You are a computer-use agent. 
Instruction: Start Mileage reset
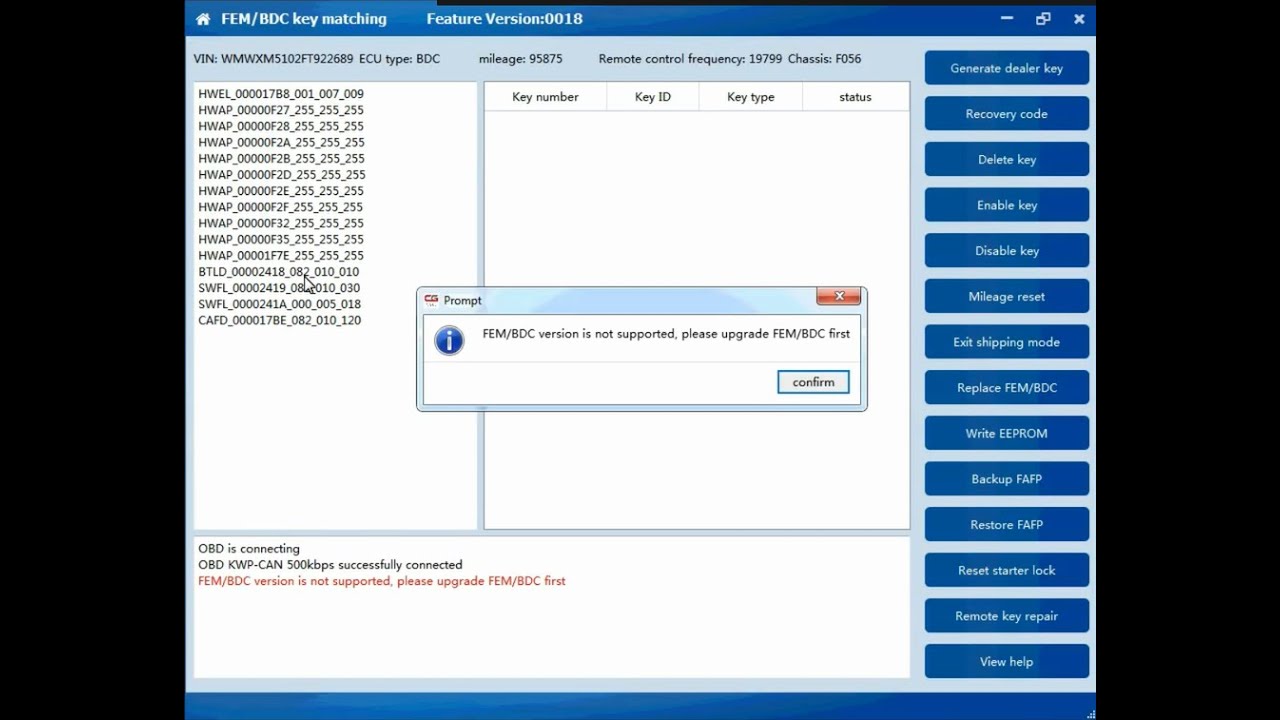point(1006,297)
